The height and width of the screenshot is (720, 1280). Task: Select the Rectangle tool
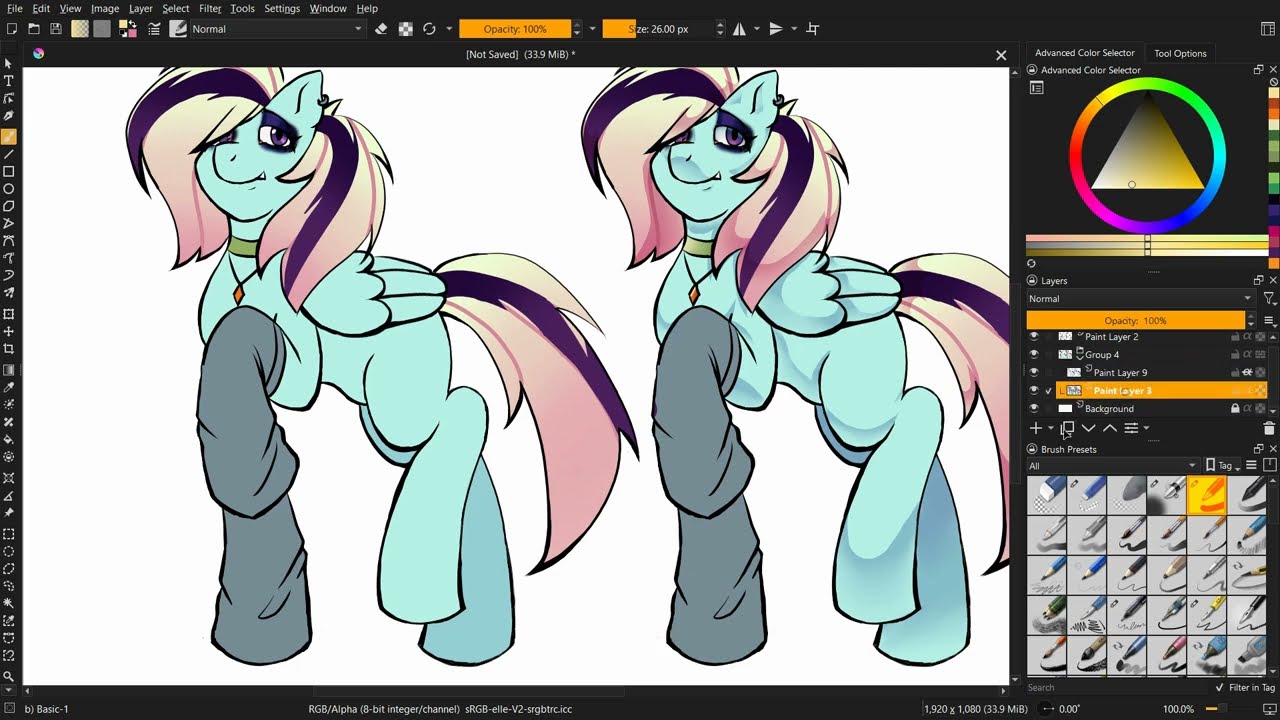tap(9, 171)
